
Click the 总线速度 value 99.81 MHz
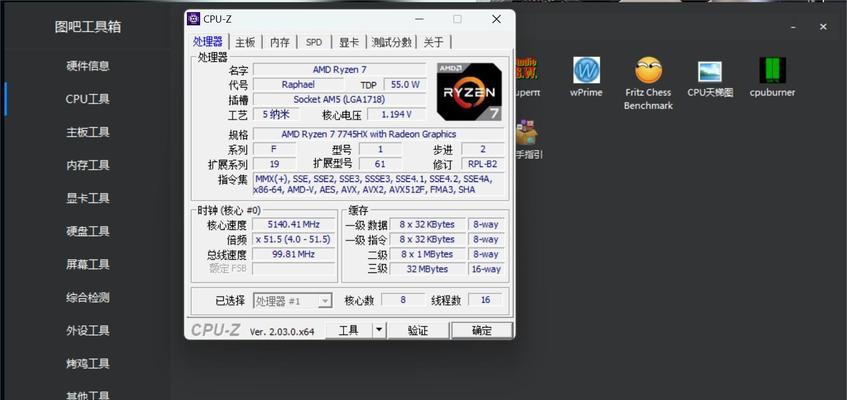[x=294, y=254]
